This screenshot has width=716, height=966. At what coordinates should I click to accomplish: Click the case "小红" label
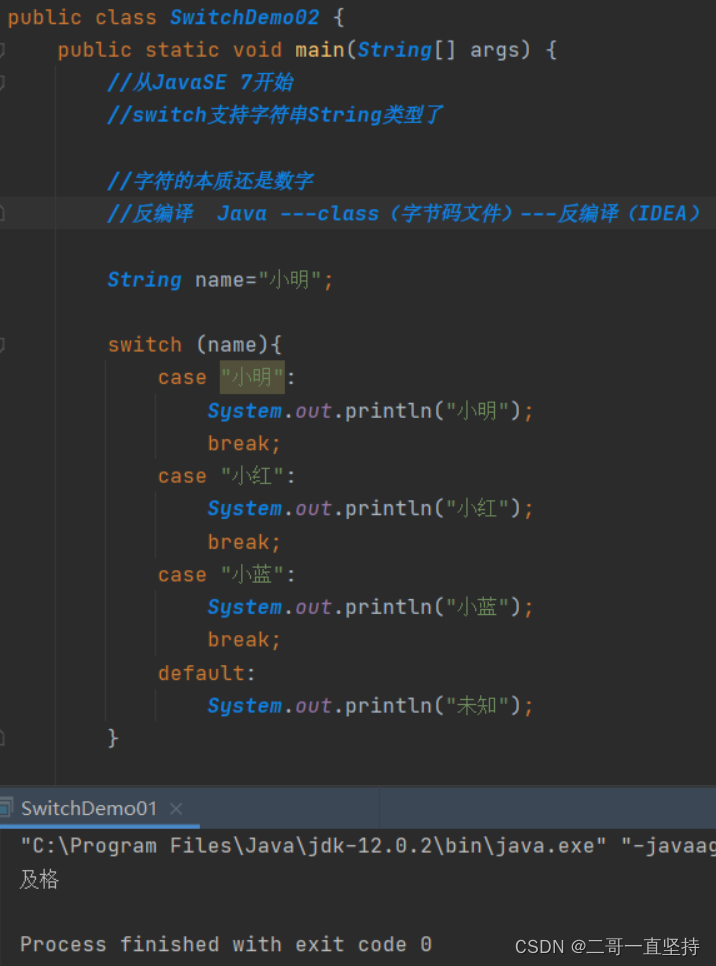227,476
